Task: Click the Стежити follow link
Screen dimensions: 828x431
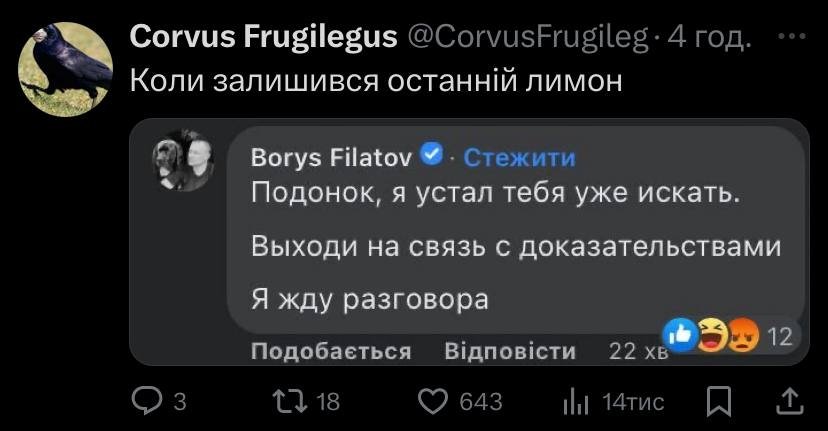Action: click(x=520, y=157)
